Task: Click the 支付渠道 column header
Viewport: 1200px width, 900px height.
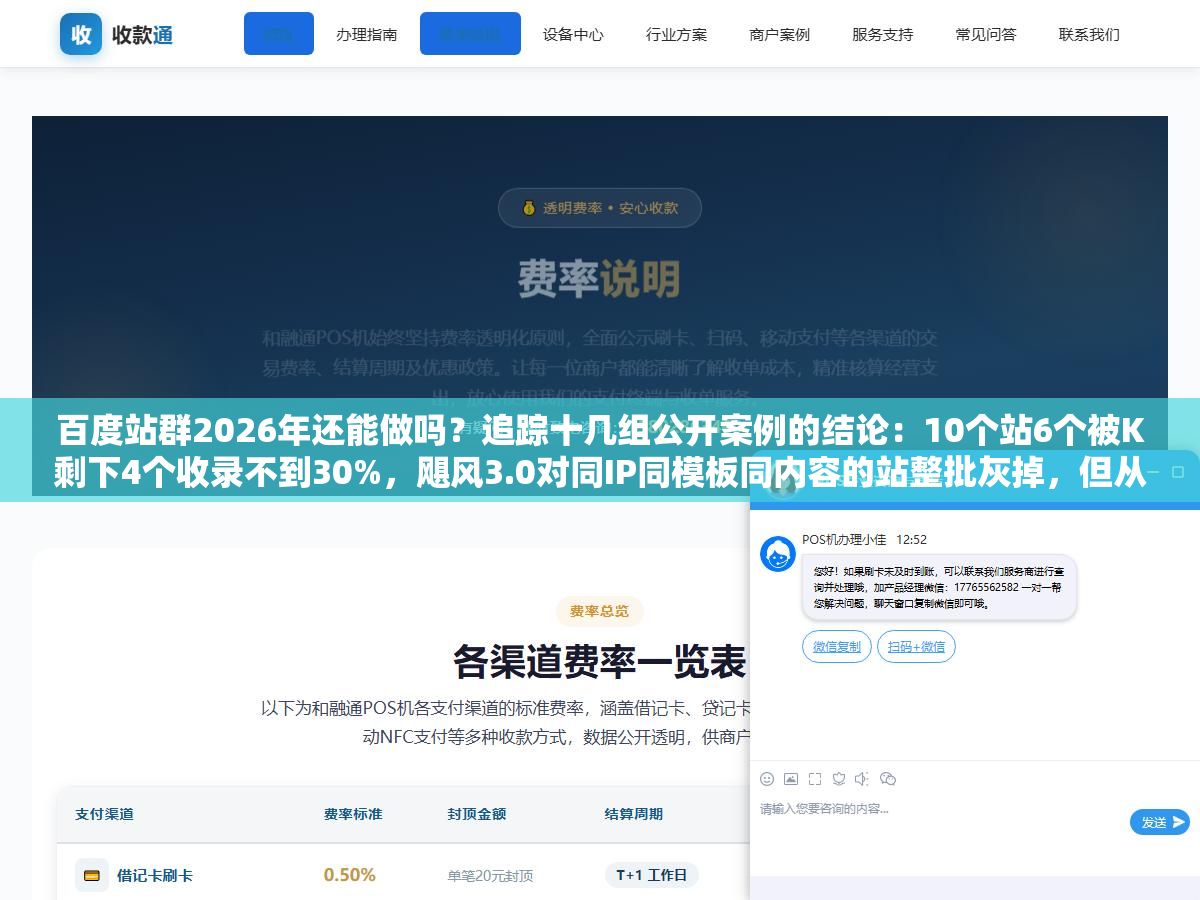Action: [104, 814]
